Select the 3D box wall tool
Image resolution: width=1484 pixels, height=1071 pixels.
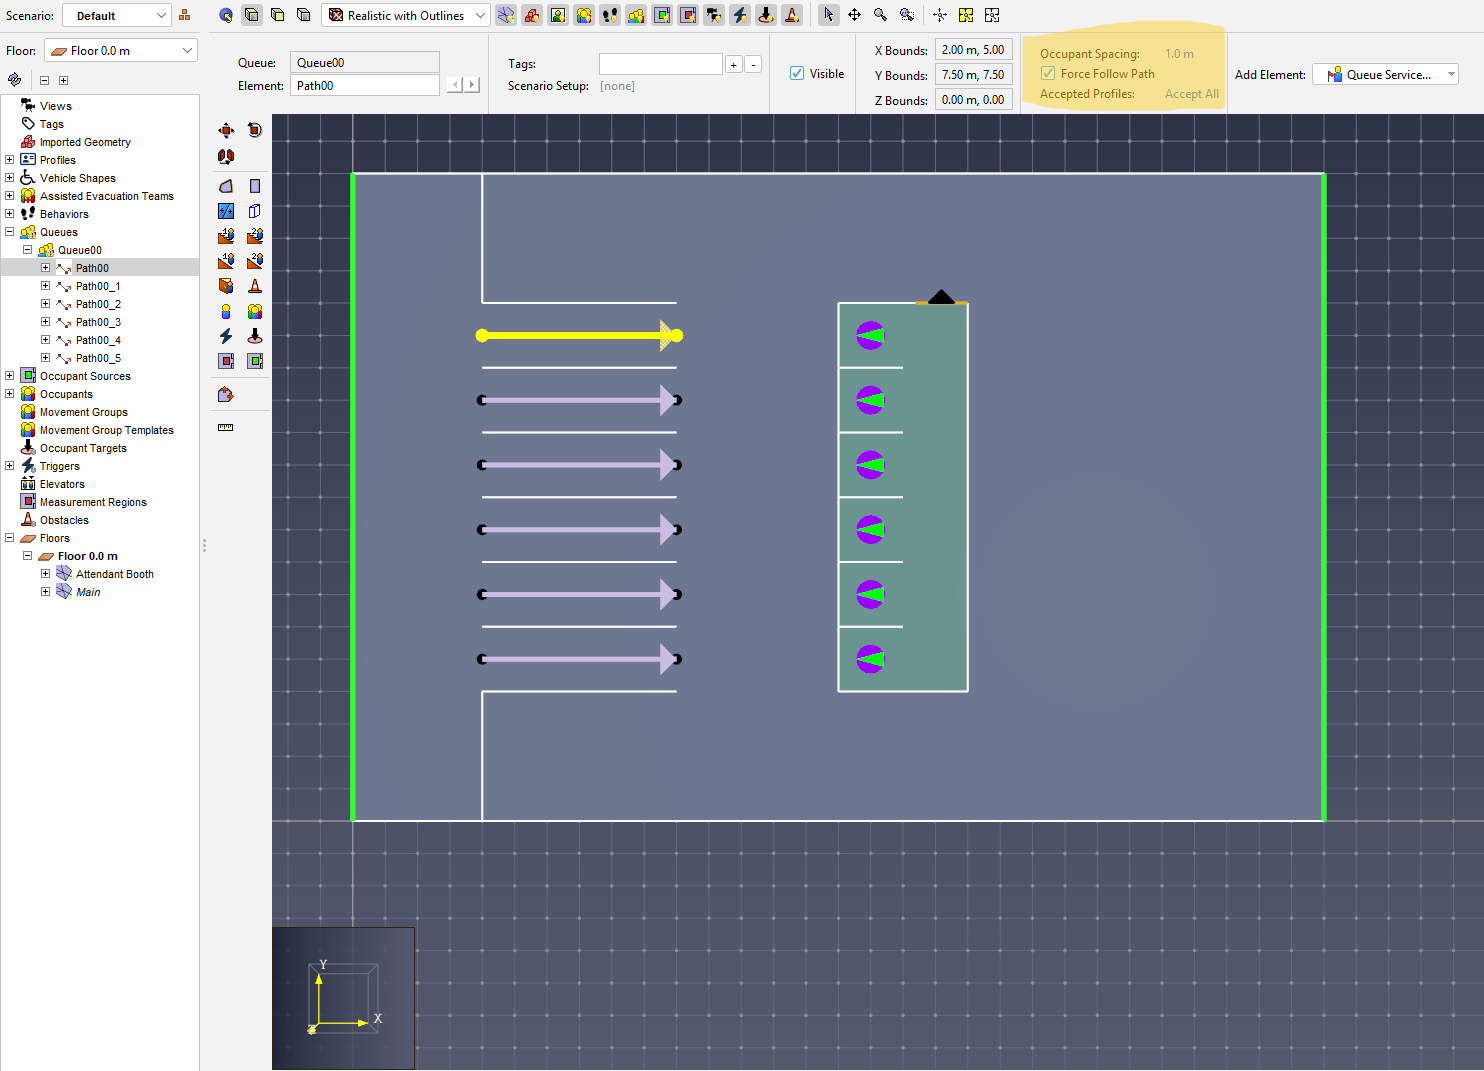[x=255, y=211]
